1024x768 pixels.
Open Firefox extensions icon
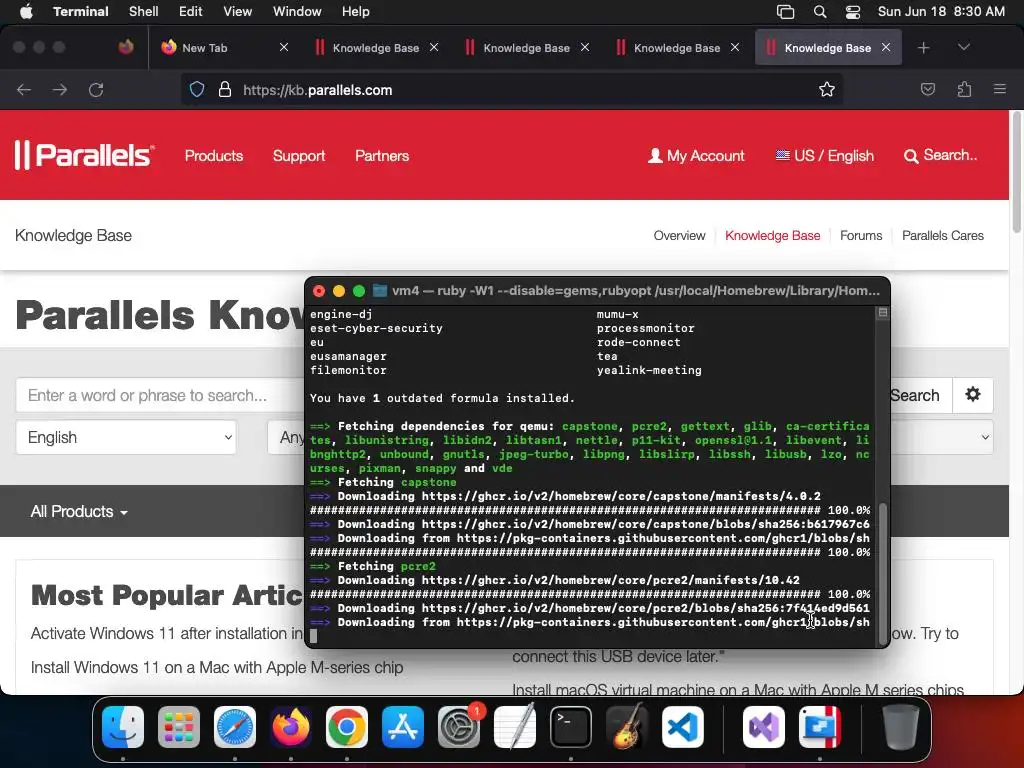[x=964, y=90]
